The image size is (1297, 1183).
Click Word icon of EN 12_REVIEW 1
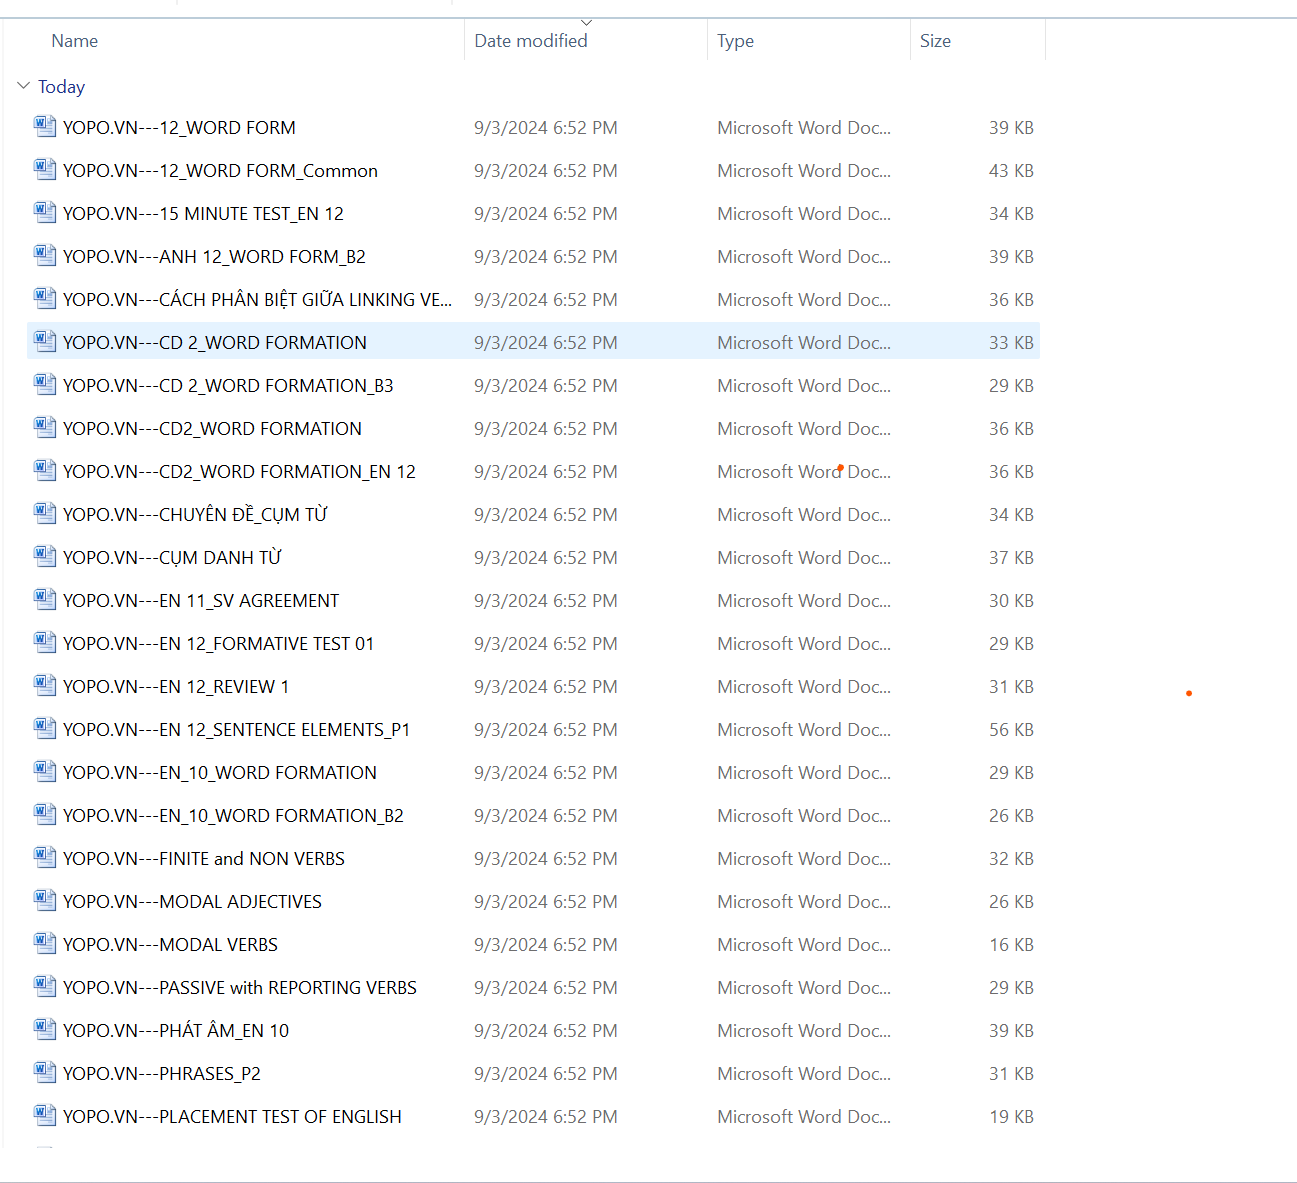(45, 685)
